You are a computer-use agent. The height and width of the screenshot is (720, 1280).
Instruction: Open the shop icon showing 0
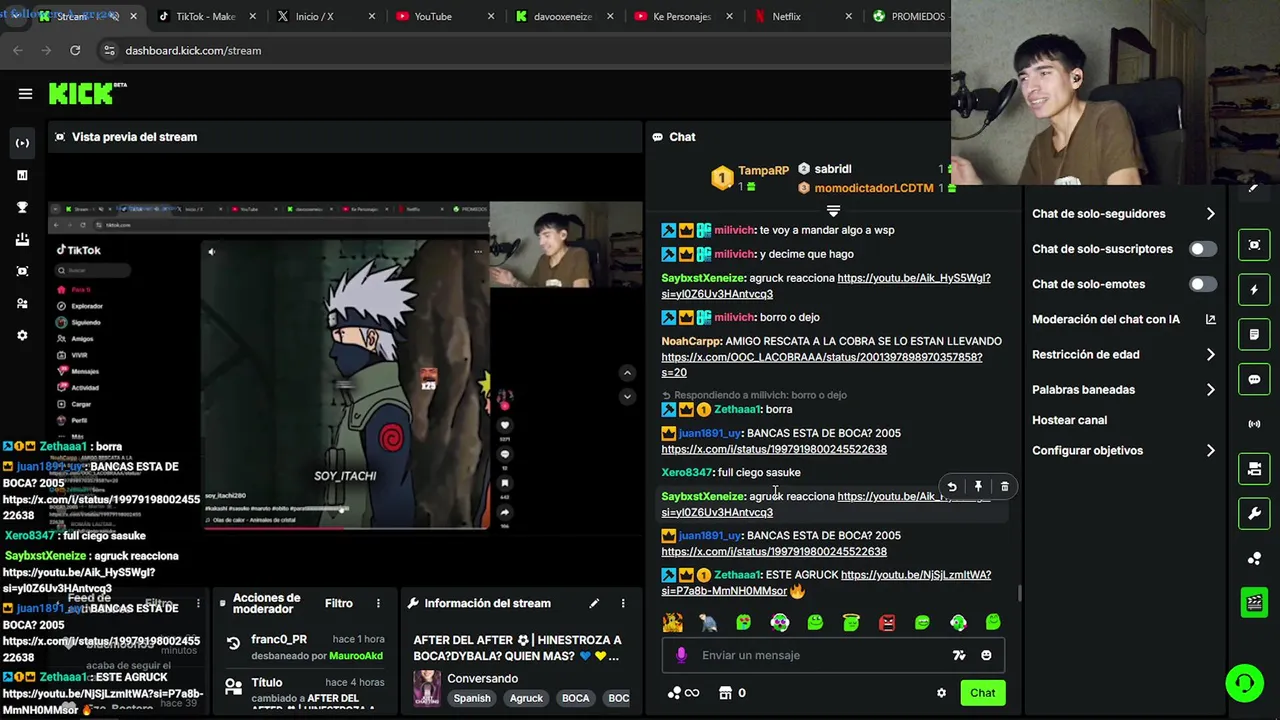[x=732, y=693]
